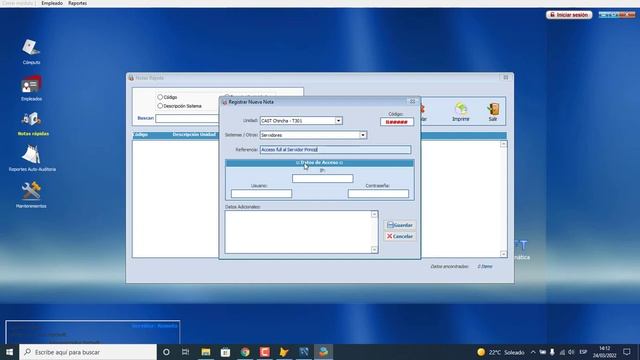
Task: Click scroll down arrow in Datos Adicionales
Action: pos(374,250)
